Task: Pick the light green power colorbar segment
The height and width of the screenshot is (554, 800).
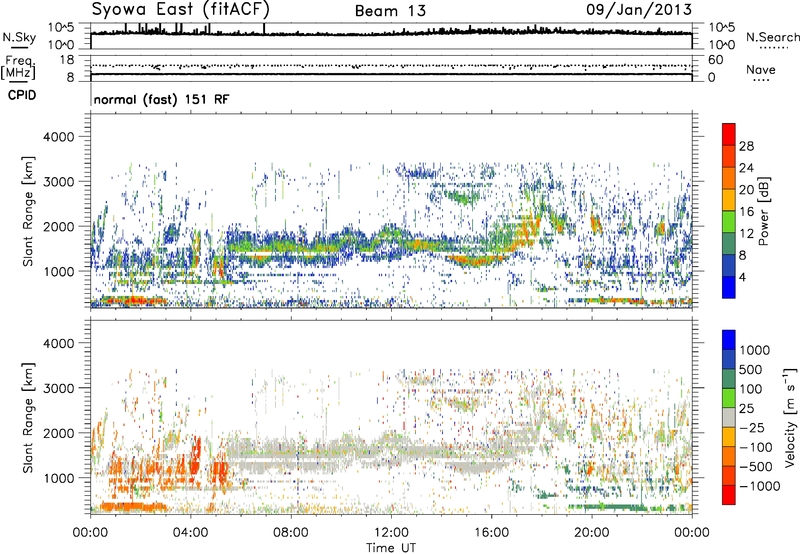Action: tap(729, 221)
